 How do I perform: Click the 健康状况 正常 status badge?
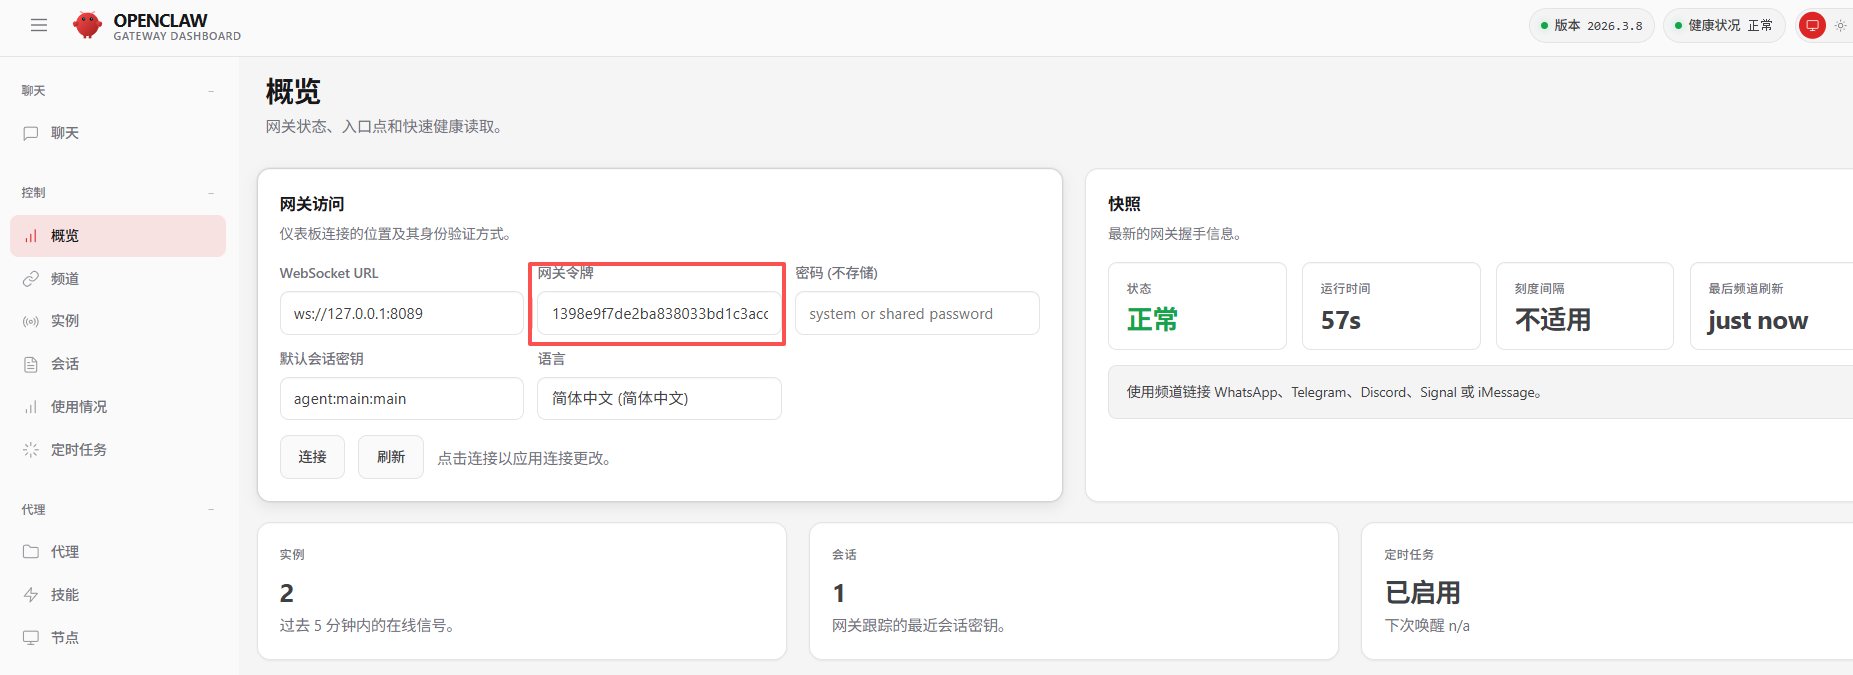coord(1724,26)
